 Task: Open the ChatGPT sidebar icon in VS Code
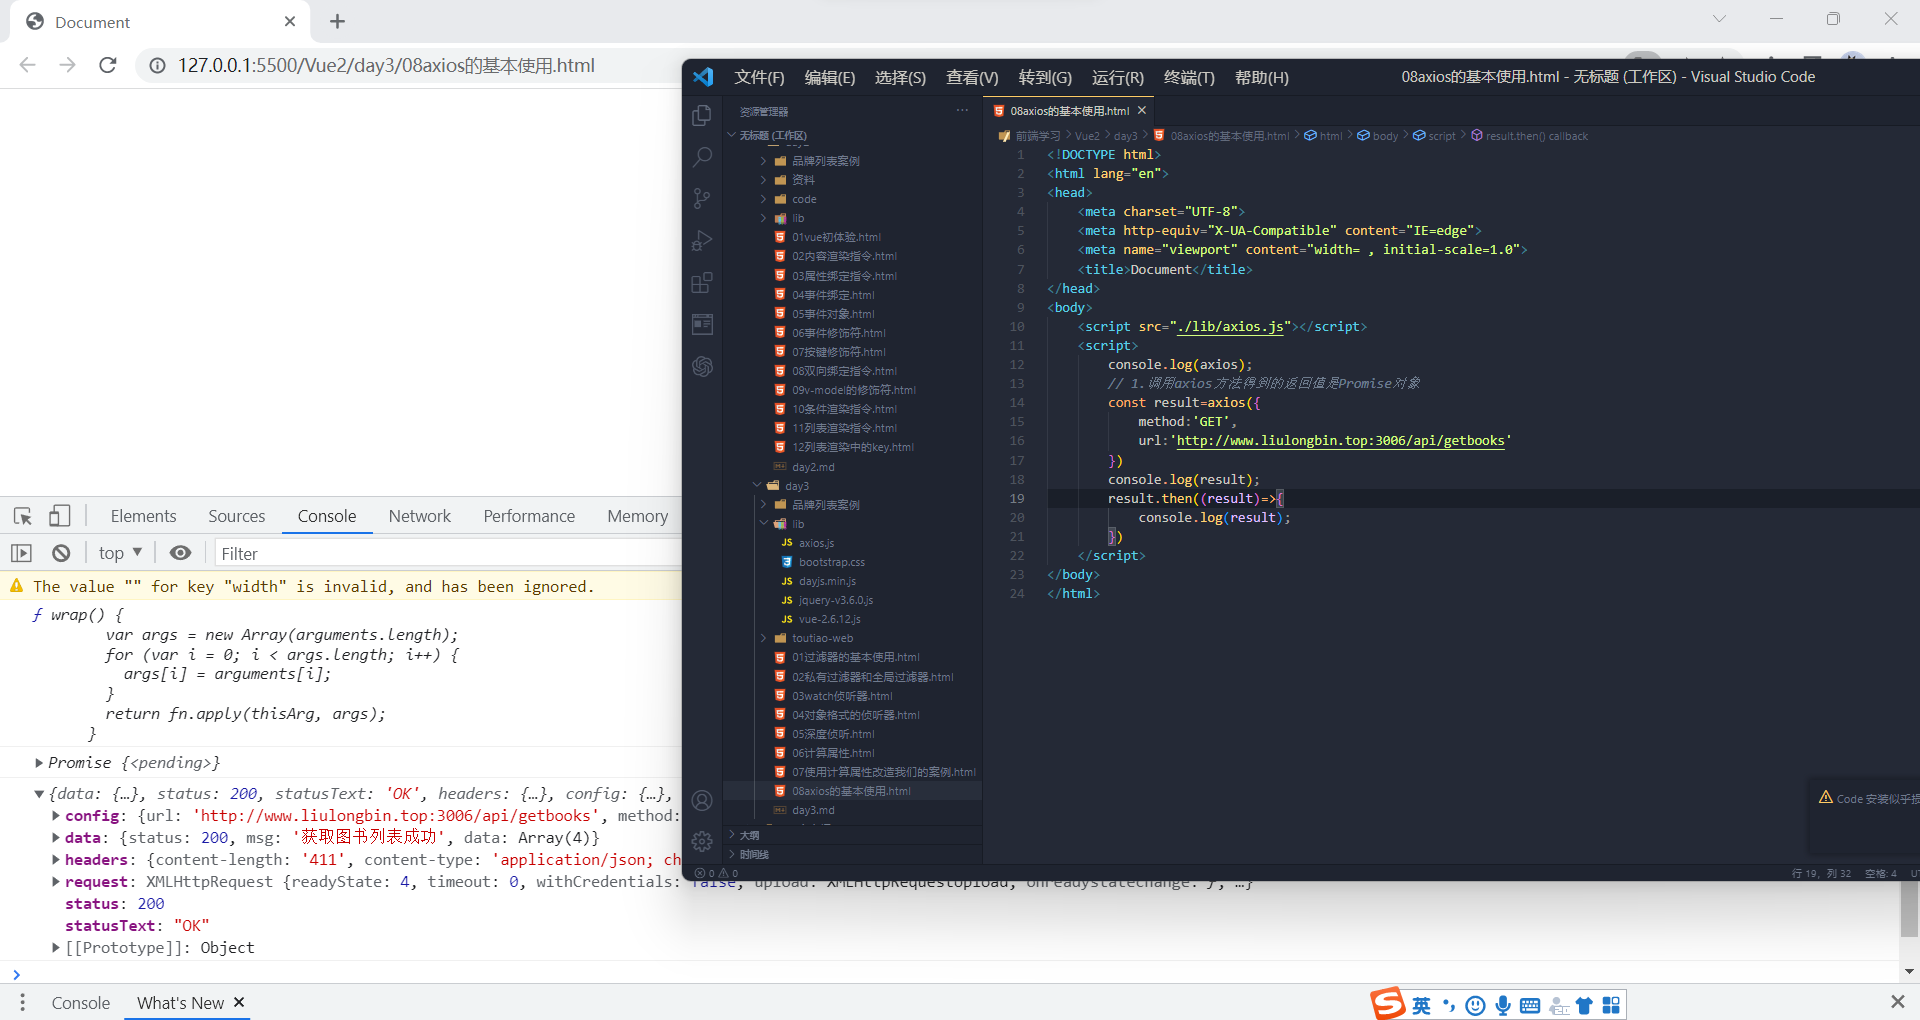[x=702, y=366]
